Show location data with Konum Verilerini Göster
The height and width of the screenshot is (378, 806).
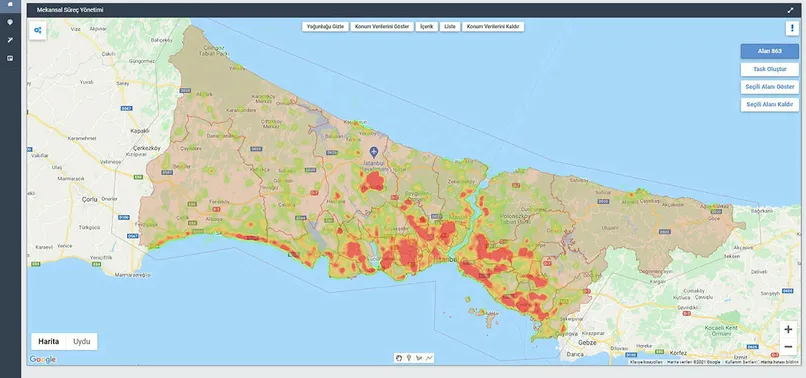coord(382,27)
